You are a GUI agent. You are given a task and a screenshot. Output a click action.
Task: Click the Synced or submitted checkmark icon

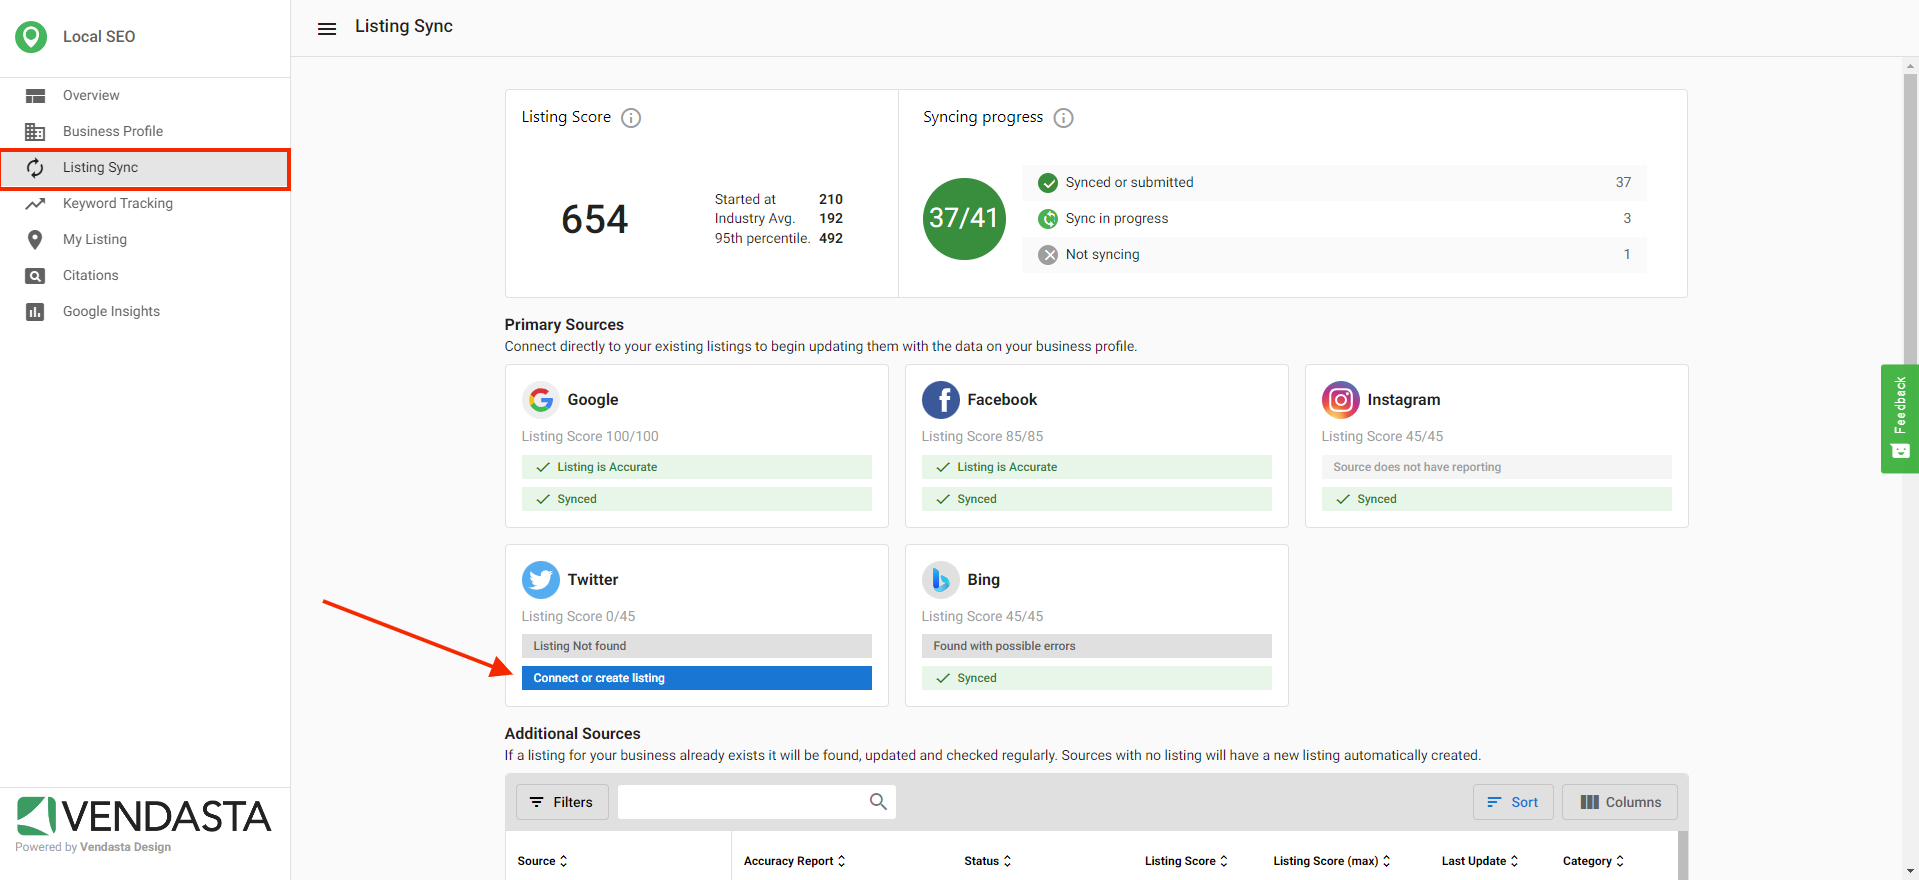coord(1048,183)
